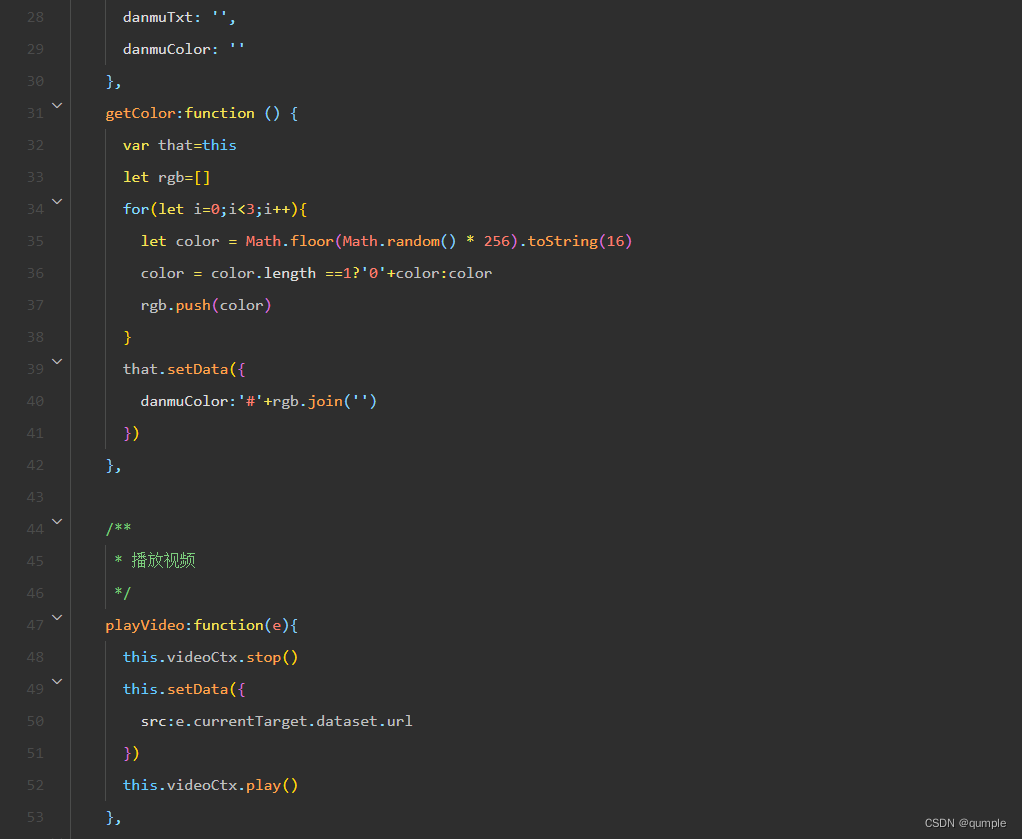This screenshot has height=839, width=1022.
Task: Click line number 38 in the gutter
Action: point(35,337)
